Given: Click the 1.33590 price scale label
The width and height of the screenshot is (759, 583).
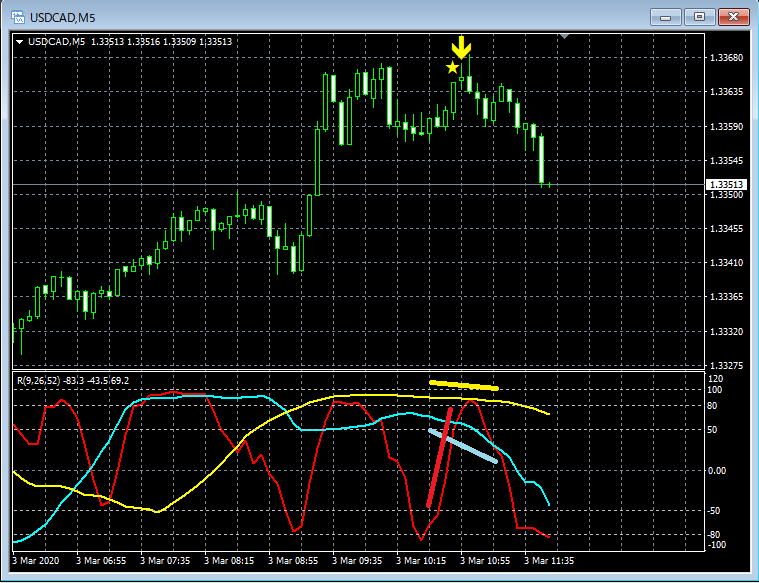Looking at the screenshot, I should (726, 126).
